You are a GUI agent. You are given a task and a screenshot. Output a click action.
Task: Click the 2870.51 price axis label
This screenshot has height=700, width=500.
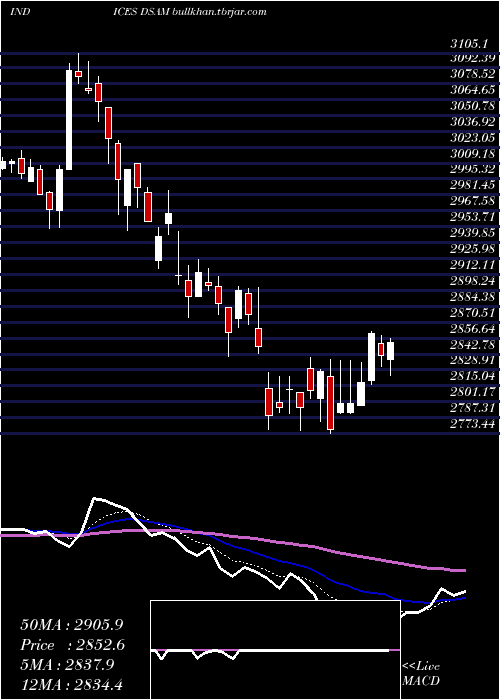click(473, 313)
